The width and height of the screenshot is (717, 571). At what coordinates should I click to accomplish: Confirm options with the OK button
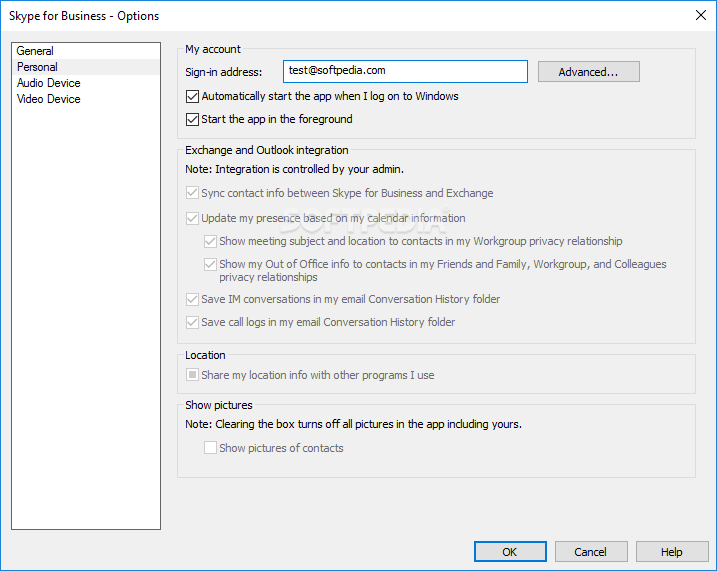(x=510, y=552)
